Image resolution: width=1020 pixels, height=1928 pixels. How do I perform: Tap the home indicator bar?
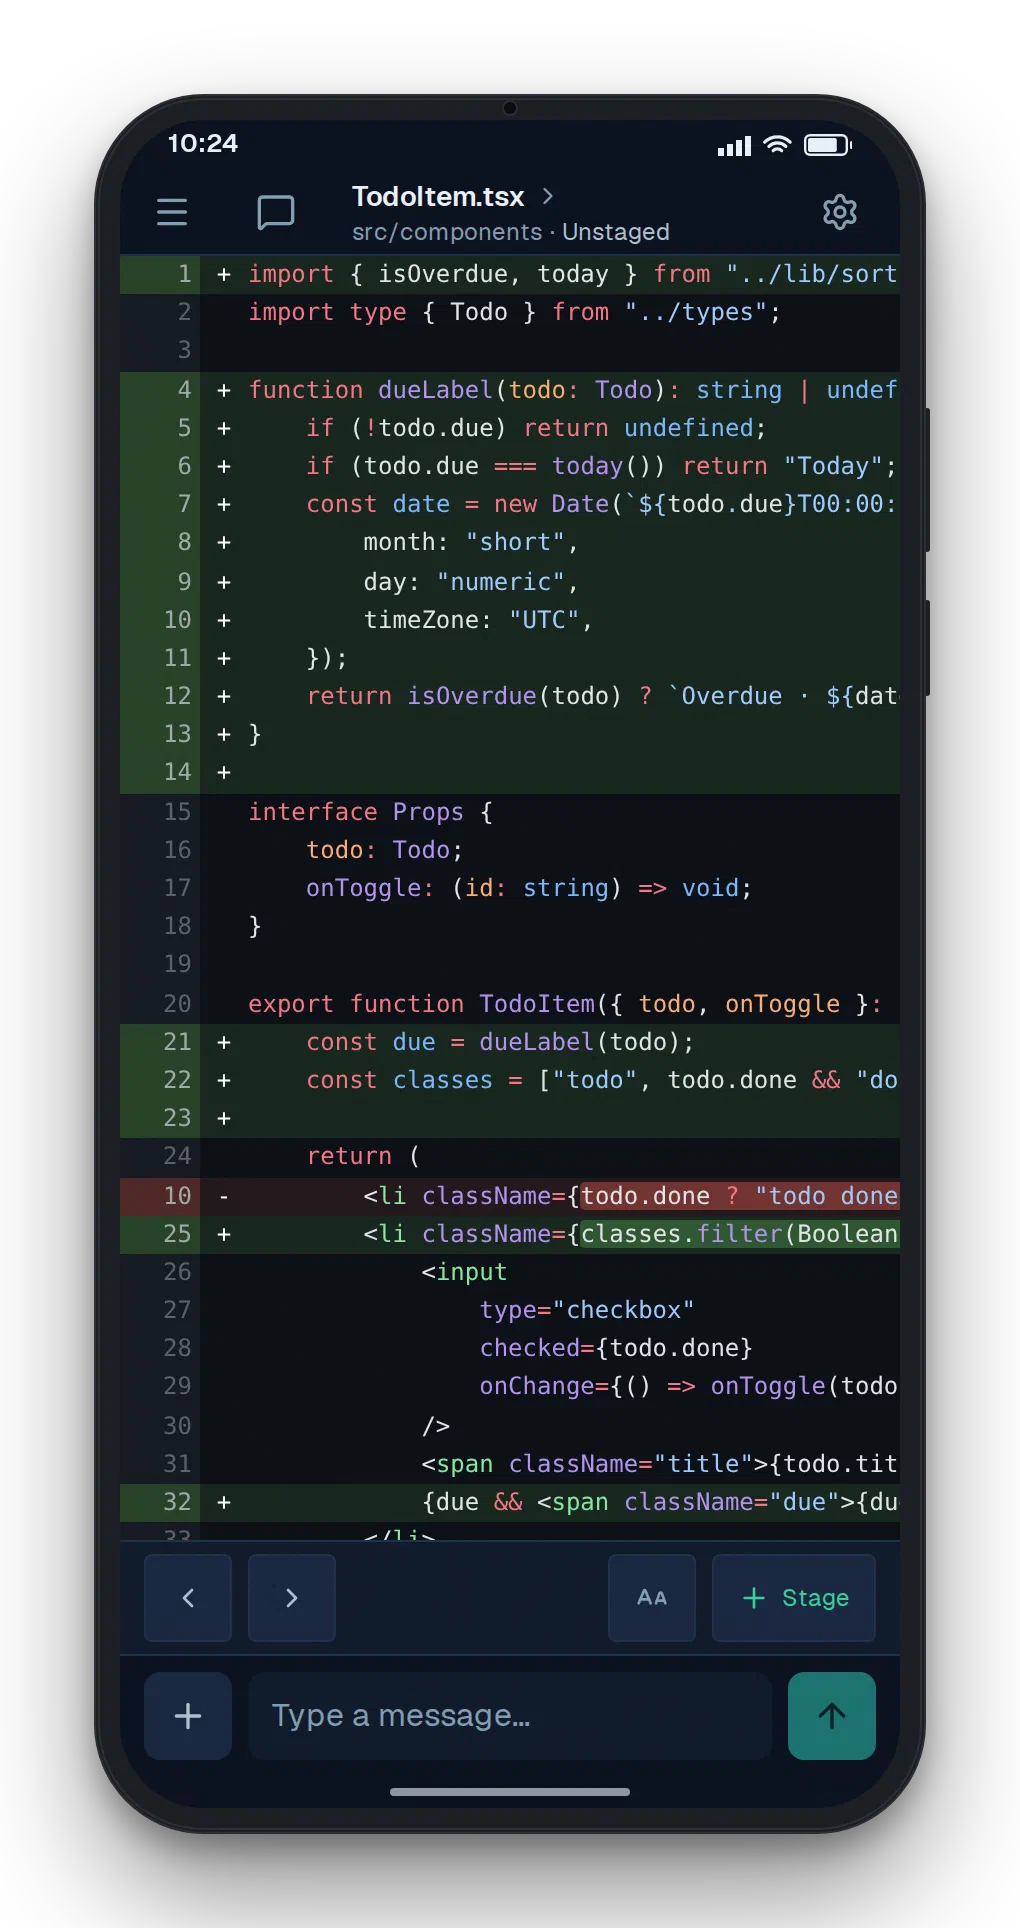510,1792
